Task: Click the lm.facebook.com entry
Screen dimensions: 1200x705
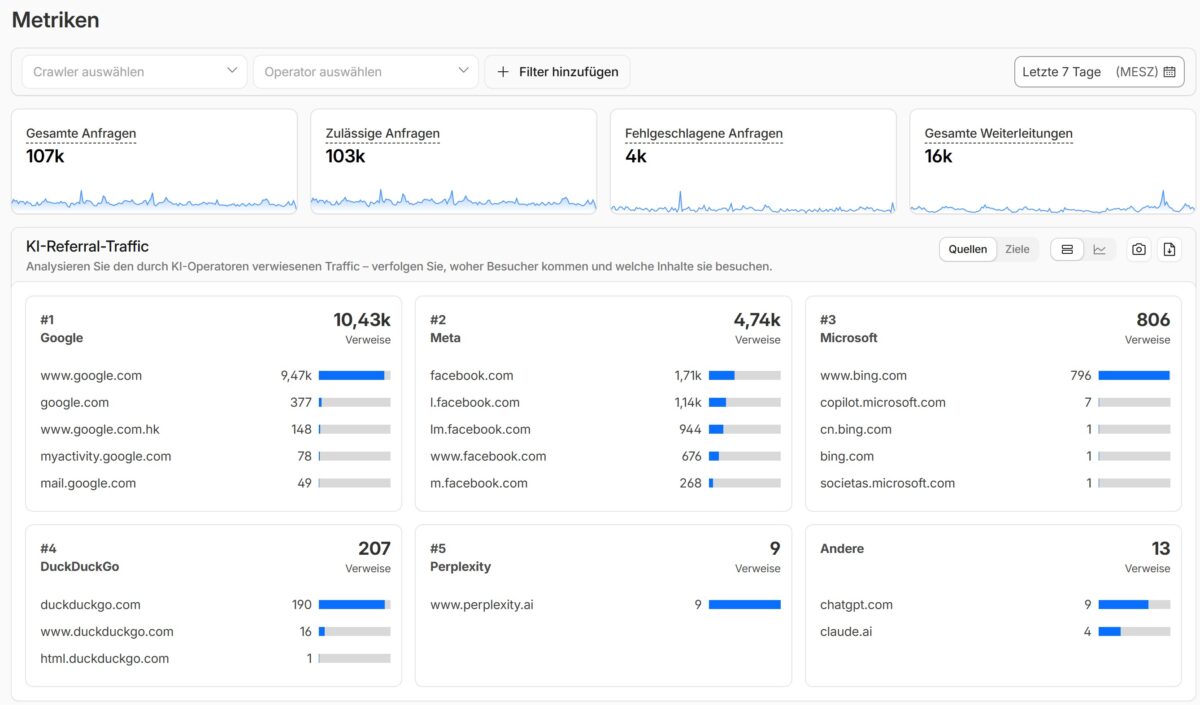Action: click(480, 429)
